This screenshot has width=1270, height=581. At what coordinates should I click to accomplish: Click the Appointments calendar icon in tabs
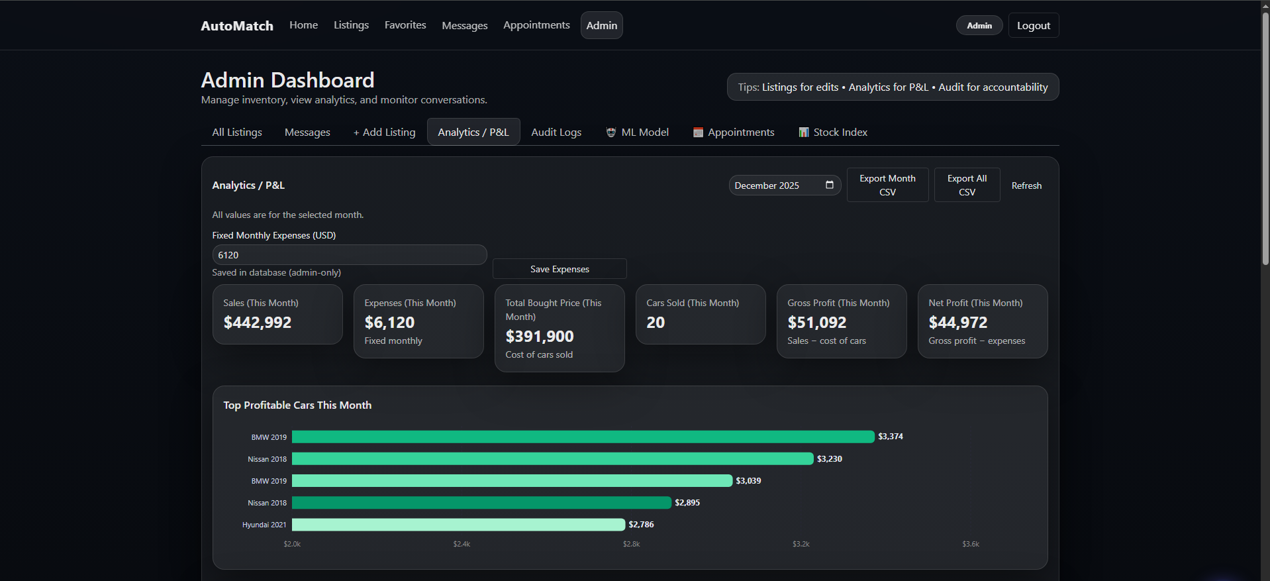(698, 132)
